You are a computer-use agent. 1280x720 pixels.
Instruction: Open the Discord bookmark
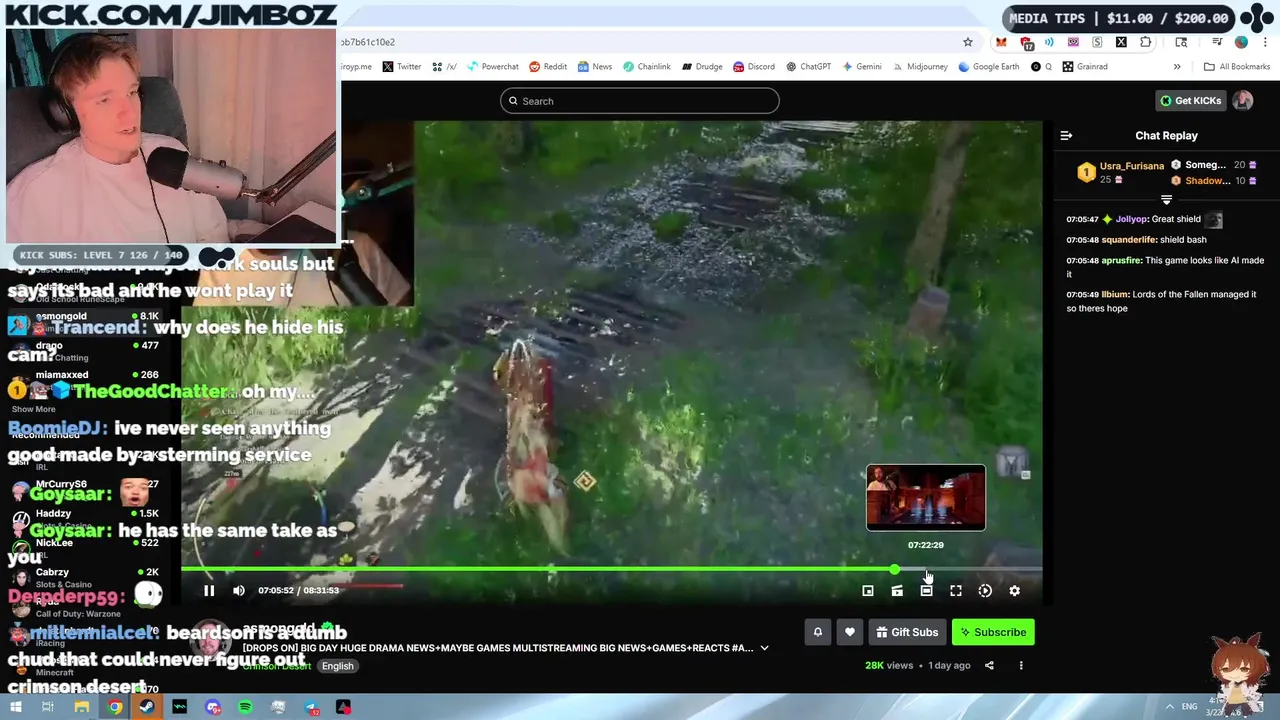tap(754, 67)
